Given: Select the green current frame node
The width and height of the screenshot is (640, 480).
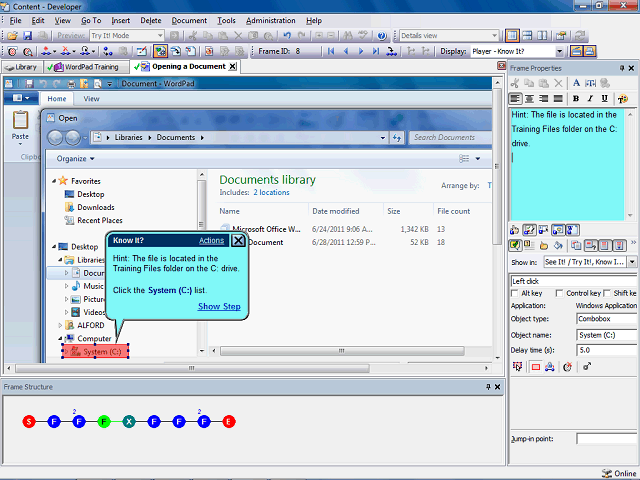Looking at the screenshot, I should coord(103,422).
